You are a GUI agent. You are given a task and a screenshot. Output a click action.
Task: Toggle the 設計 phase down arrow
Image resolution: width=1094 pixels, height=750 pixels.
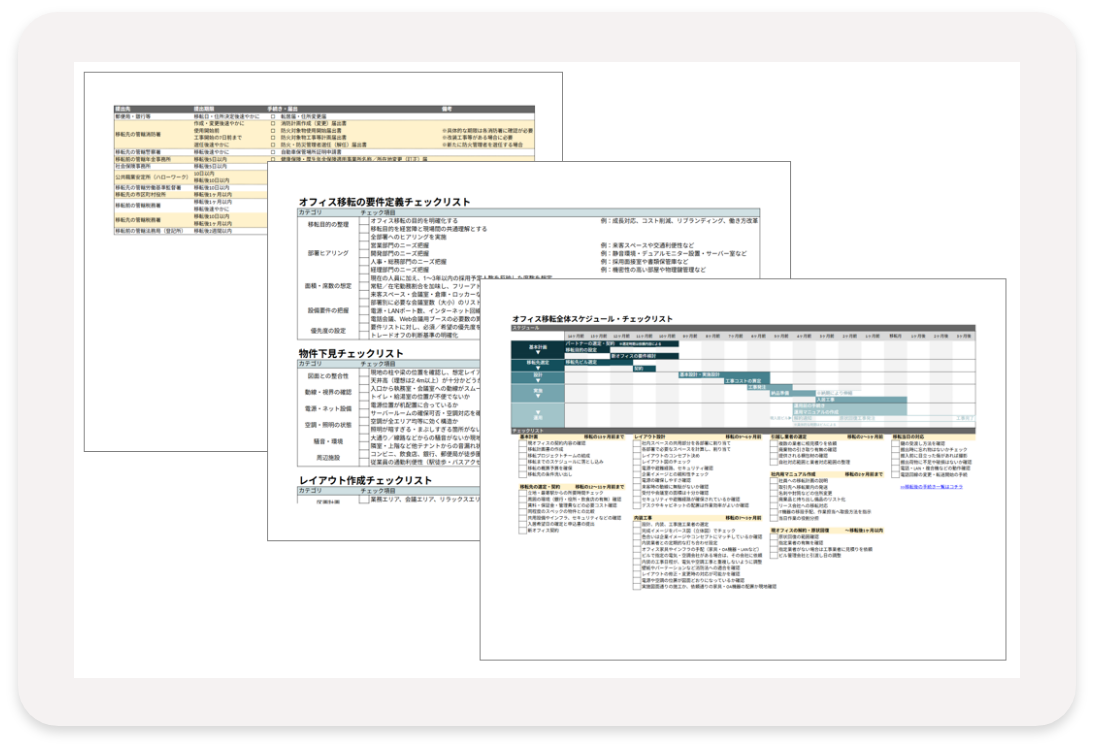pyautogui.click(x=537, y=381)
